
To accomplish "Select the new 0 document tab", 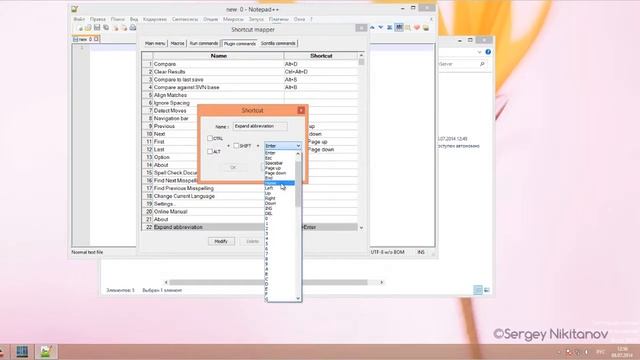I will pyautogui.click(x=86, y=39).
